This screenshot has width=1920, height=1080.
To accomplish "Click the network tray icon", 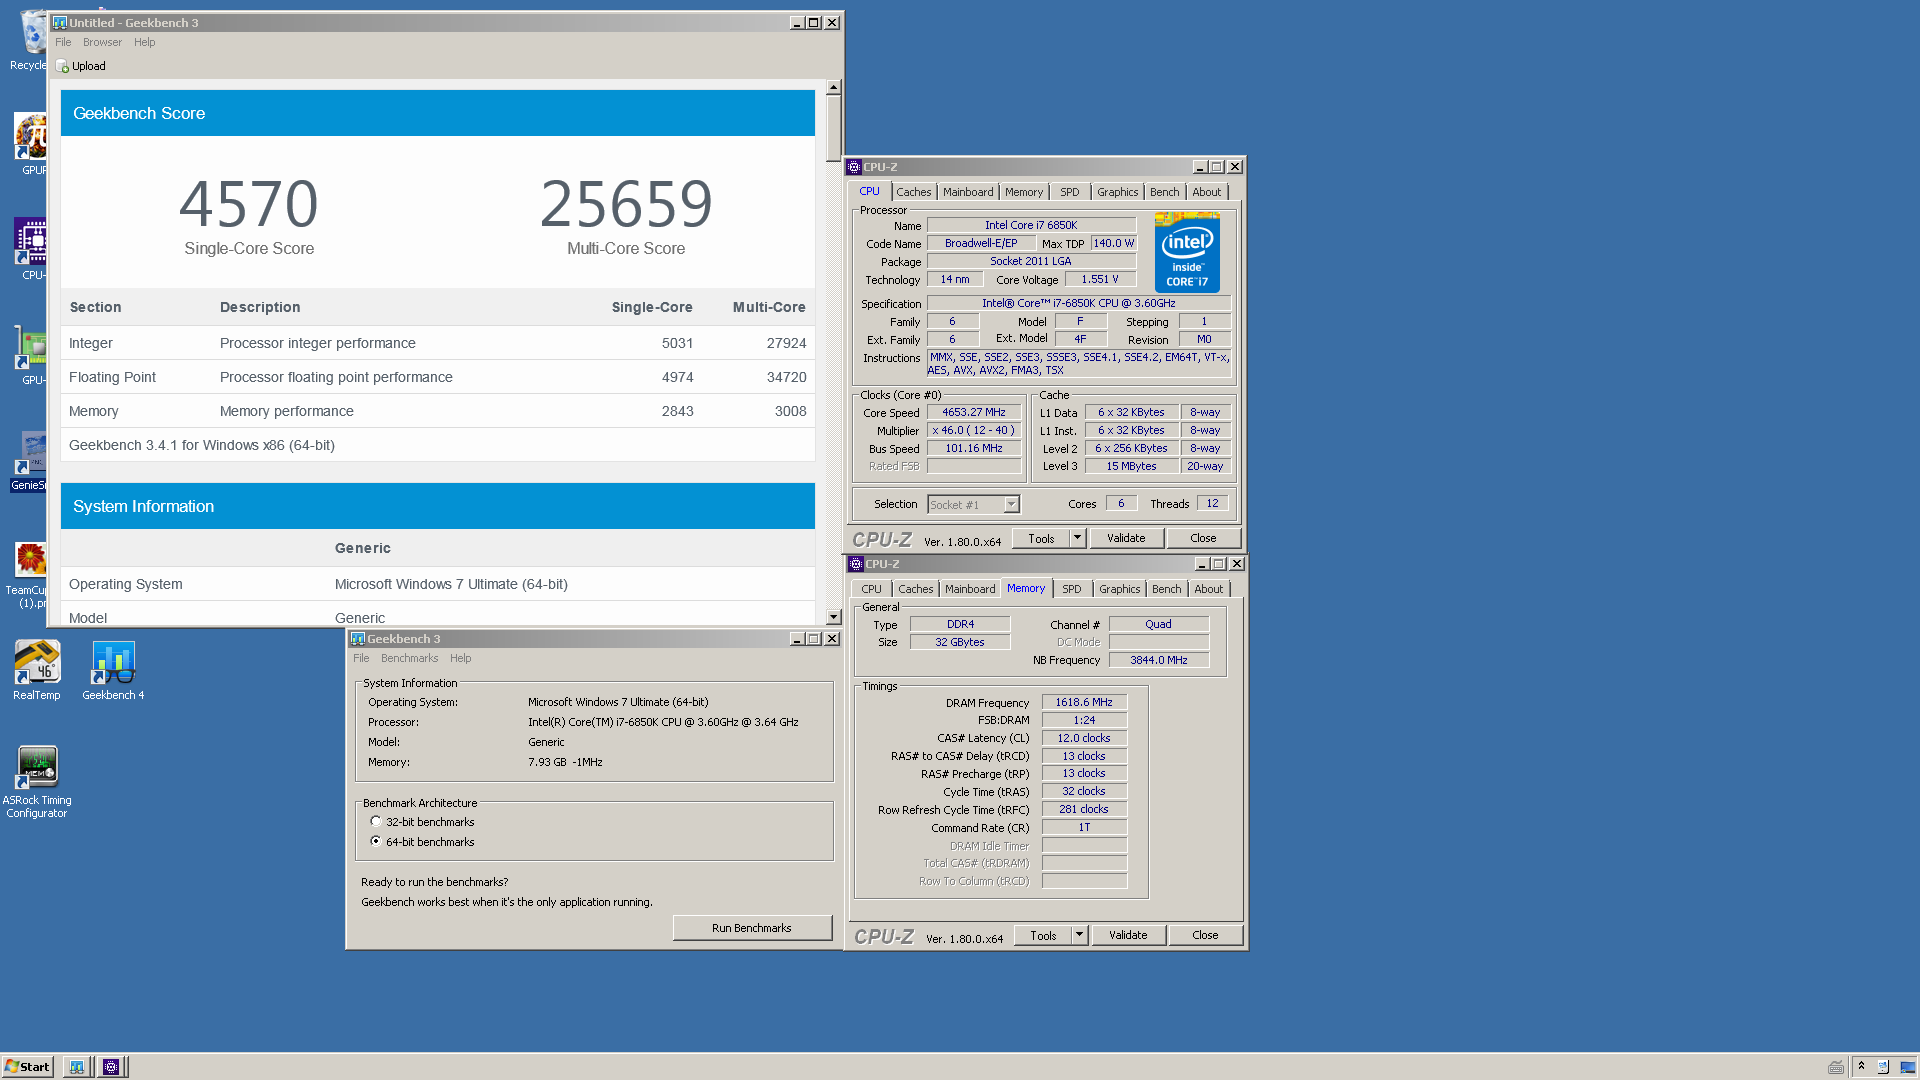I will [1907, 1067].
